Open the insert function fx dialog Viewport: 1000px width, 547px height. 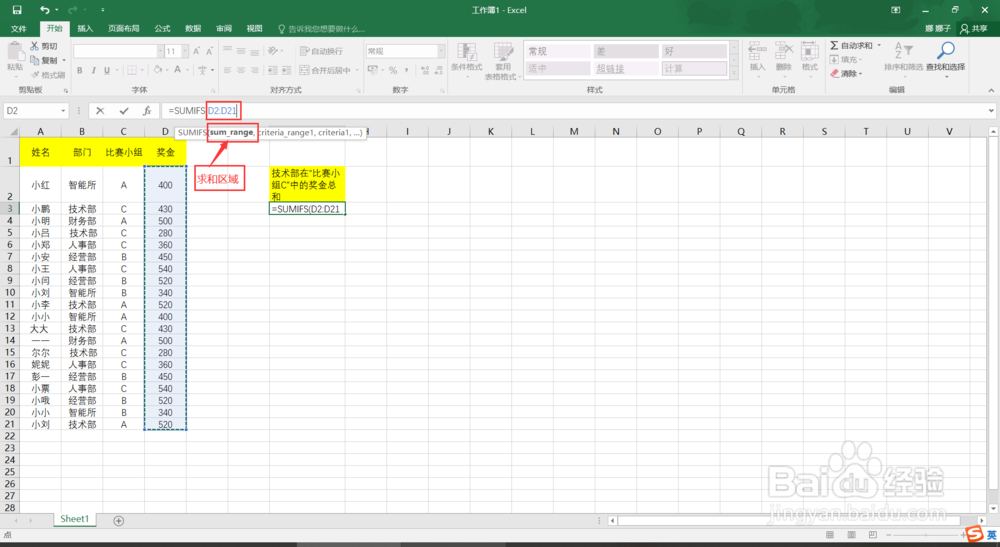tap(147, 111)
